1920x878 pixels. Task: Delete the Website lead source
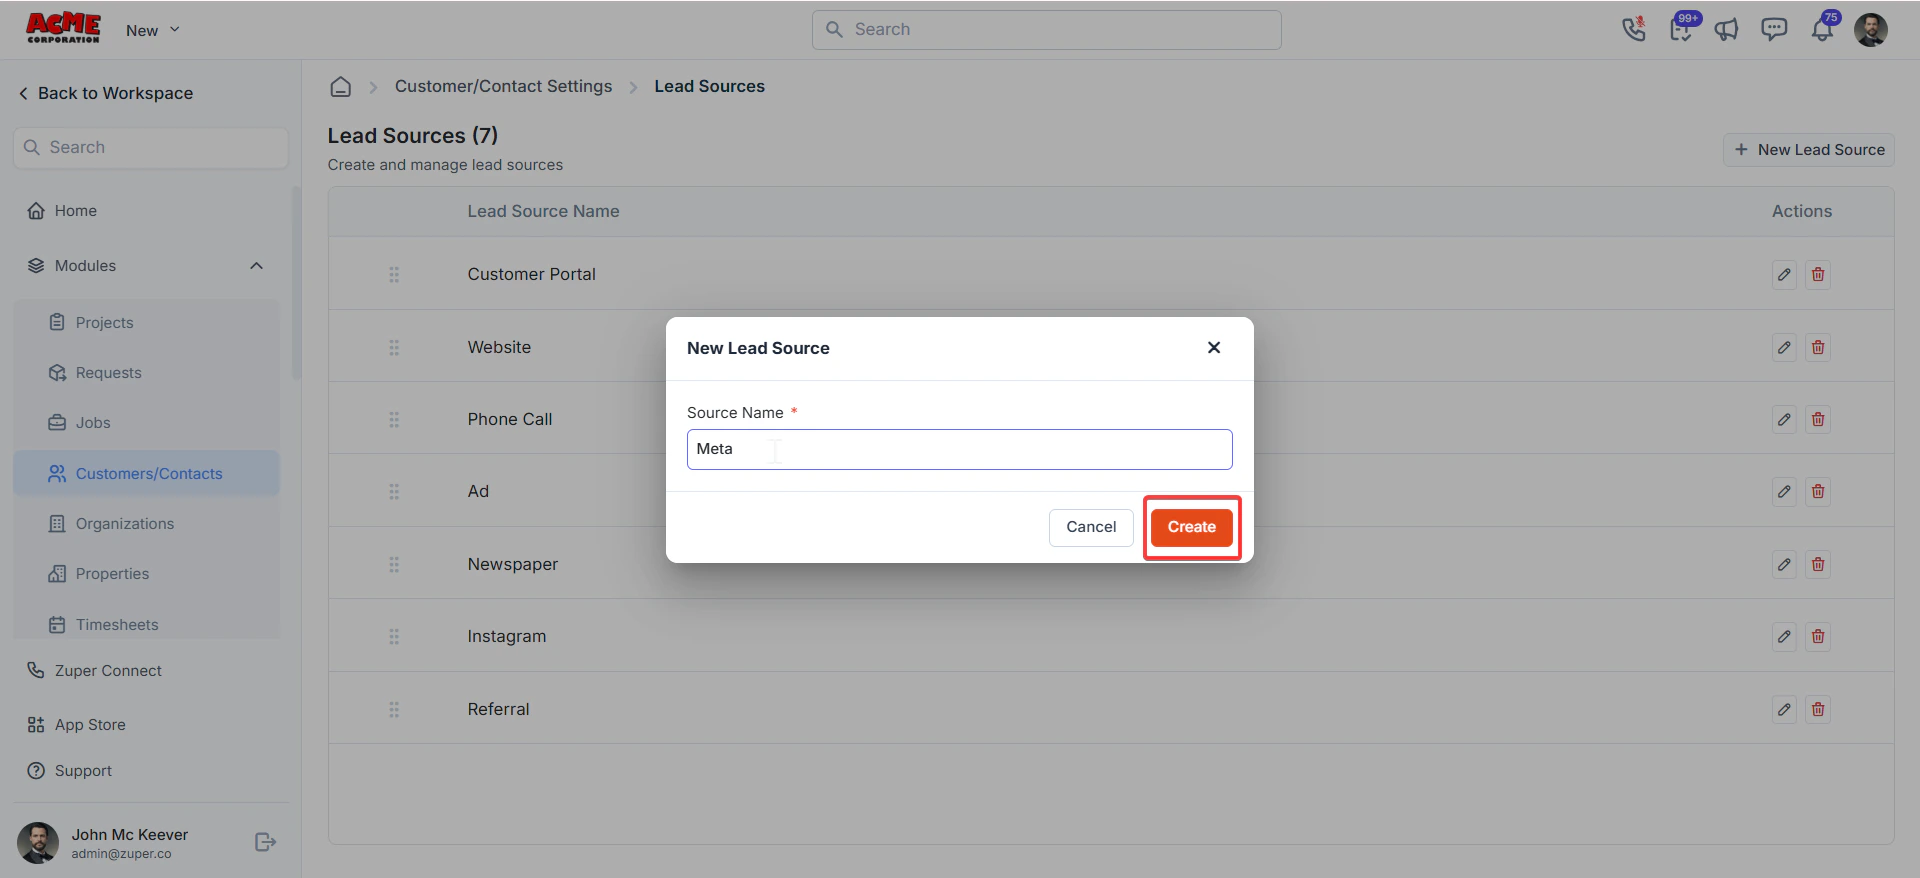[x=1818, y=347]
